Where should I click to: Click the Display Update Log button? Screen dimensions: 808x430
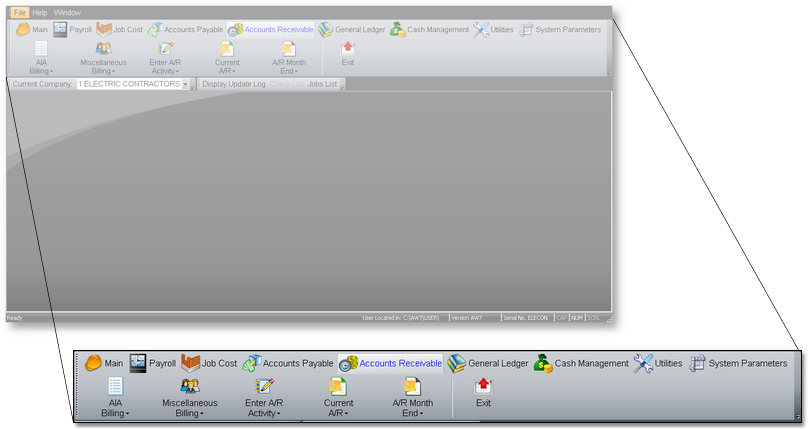tap(233, 84)
